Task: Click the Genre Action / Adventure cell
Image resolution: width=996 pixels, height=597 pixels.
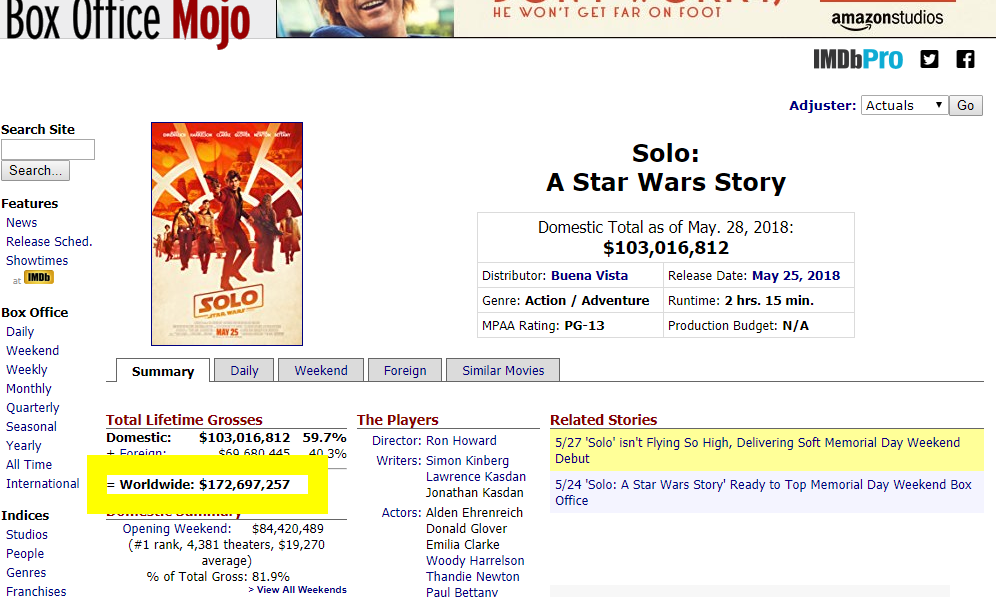Action: pos(570,301)
